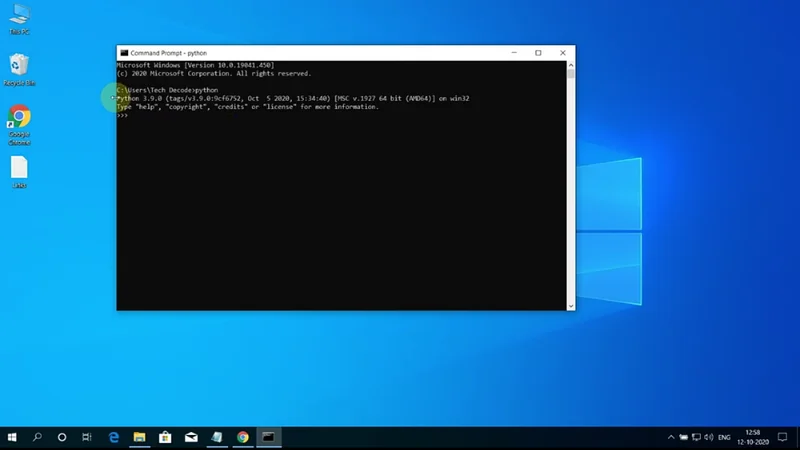Image resolution: width=800 pixels, height=450 pixels.
Task: Click the console scrollbar down arrow
Action: click(x=571, y=305)
